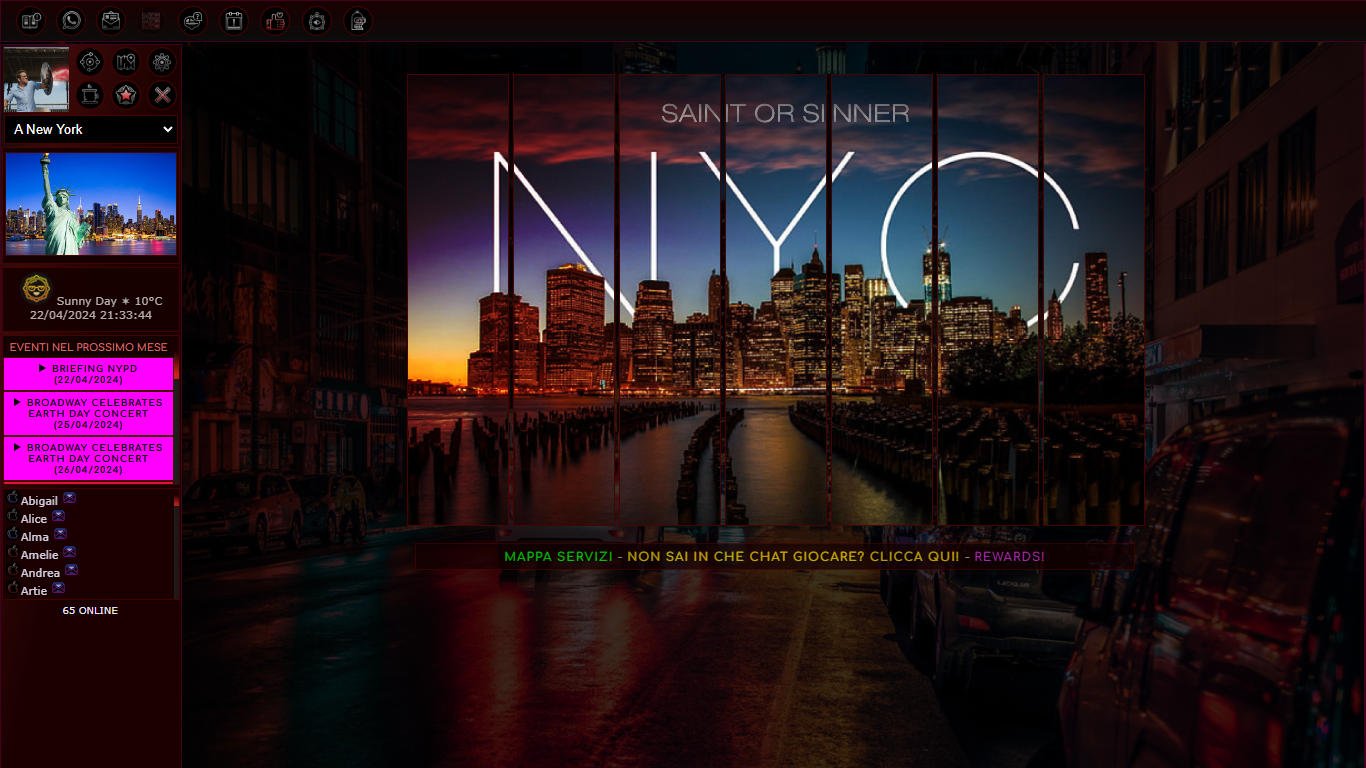Image resolution: width=1366 pixels, height=768 pixels.
Task: Open Abigail's profile from online list
Action: point(39,501)
